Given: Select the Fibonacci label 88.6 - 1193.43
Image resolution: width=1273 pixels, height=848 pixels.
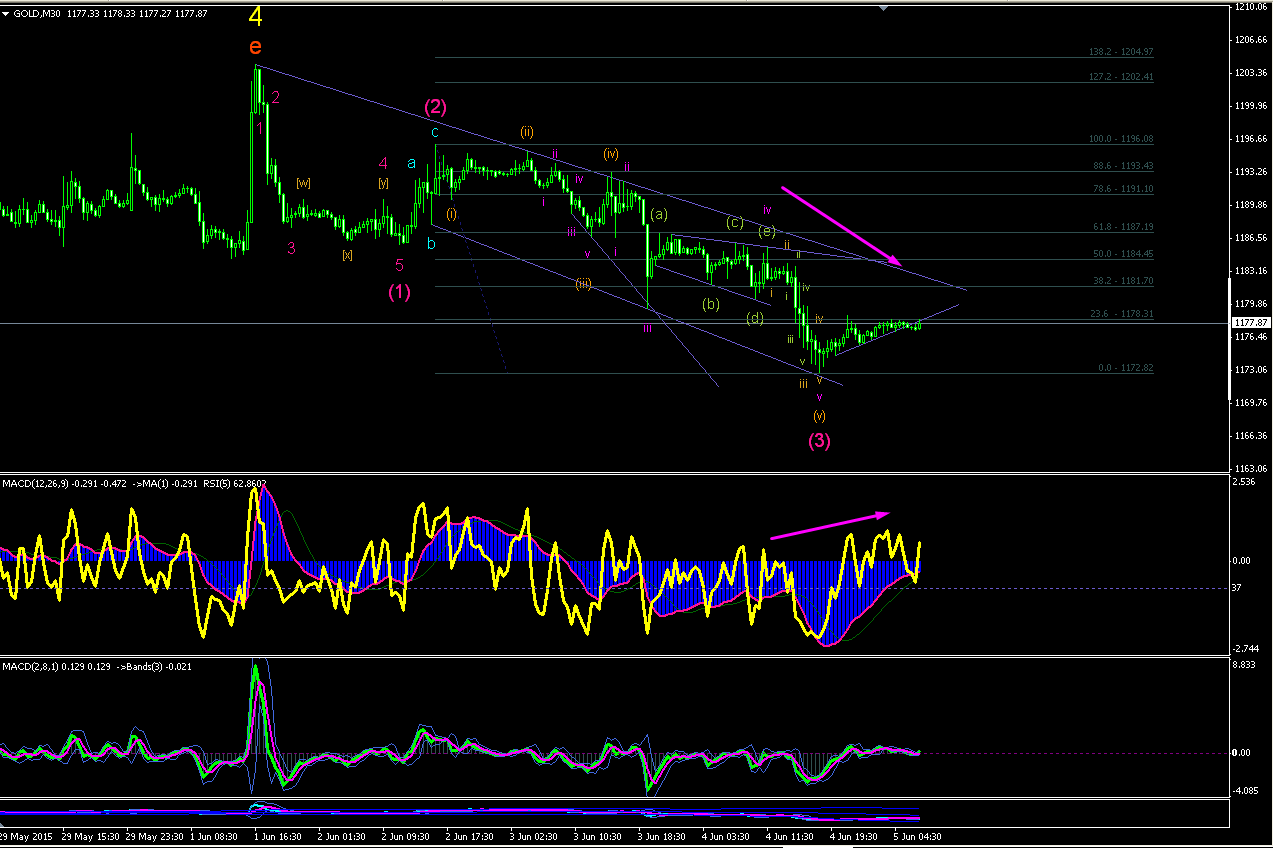Looking at the screenshot, I should 1124,165.
